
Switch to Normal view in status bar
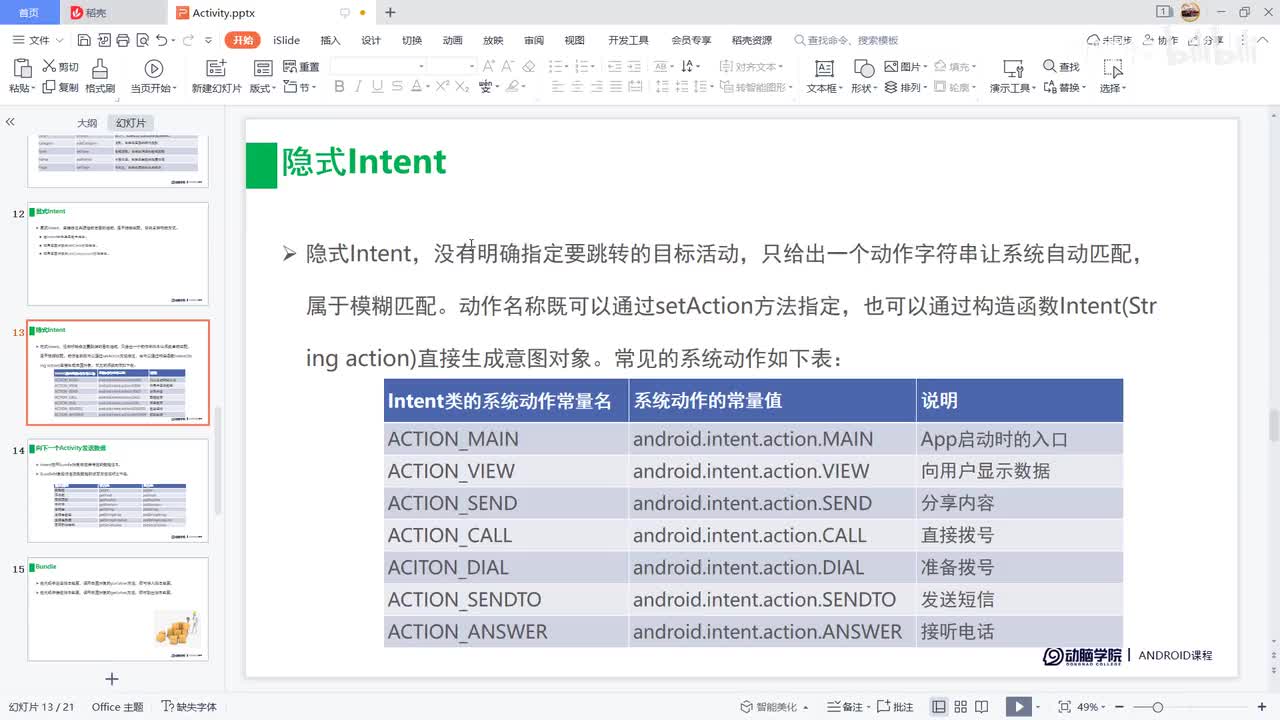tap(939, 707)
